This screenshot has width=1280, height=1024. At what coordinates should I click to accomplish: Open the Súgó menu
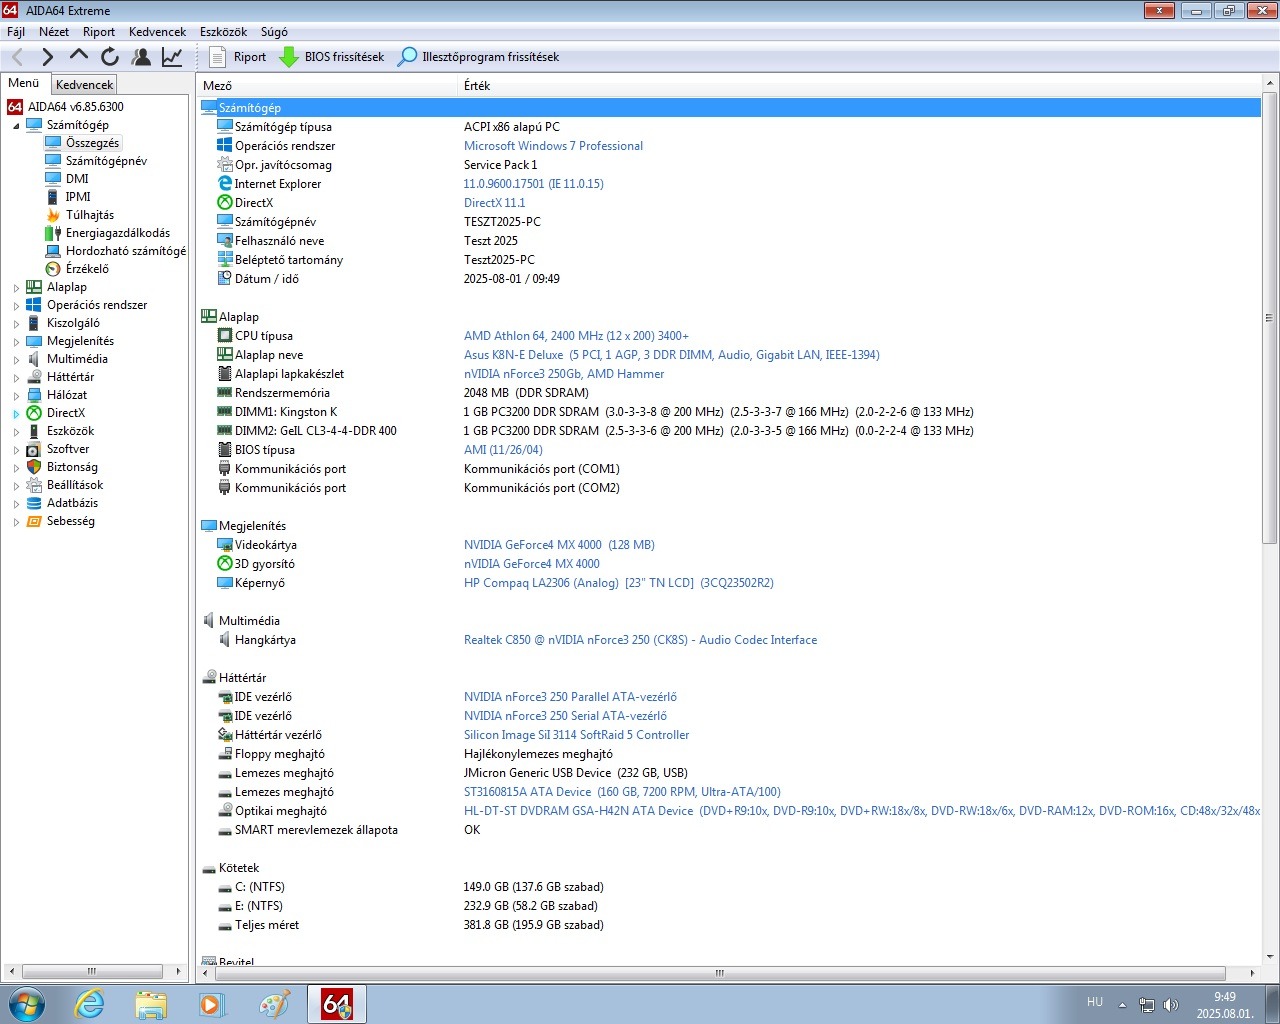tap(274, 31)
